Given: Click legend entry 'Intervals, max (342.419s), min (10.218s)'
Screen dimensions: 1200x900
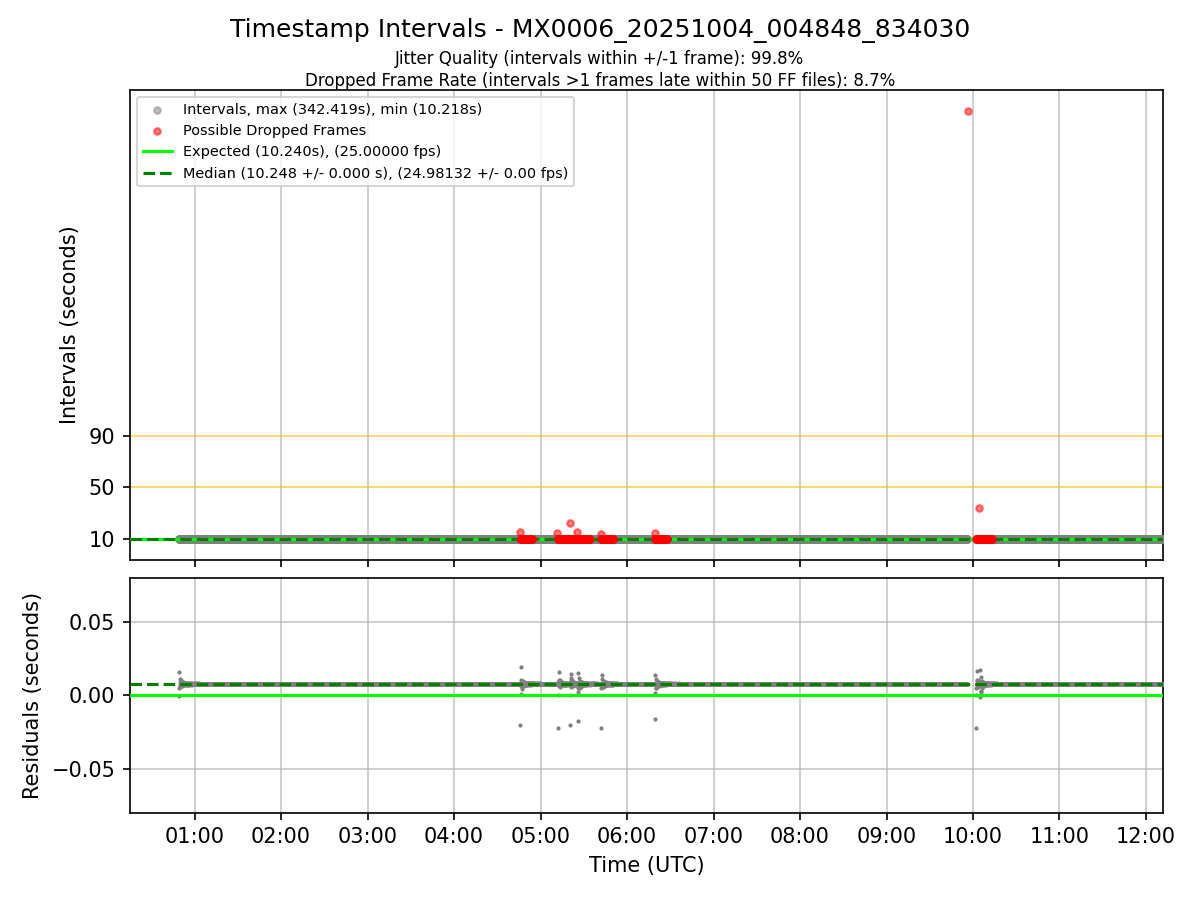Looking at the screenshot, I should point(332,109).
